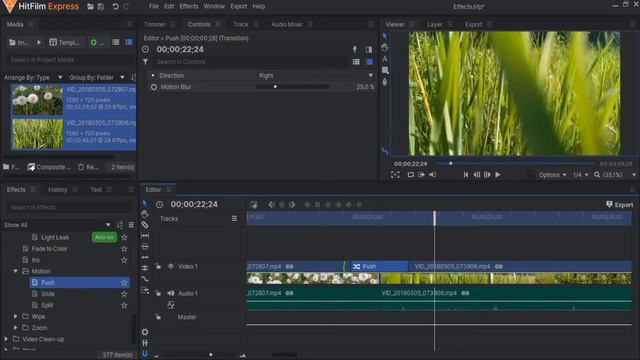
Task: Jump to start in Viewer playback
Action: click(x=466, y=175)
